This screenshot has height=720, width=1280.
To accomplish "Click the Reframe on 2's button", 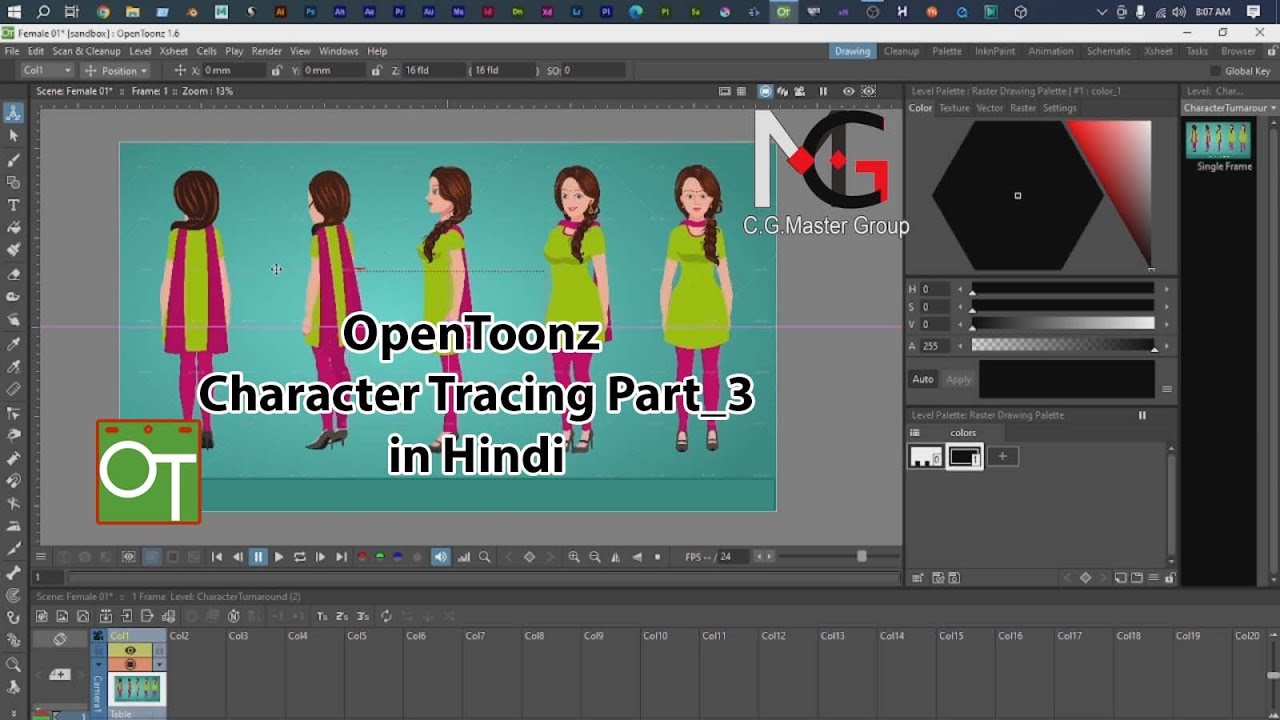I will tap(342, 616).
